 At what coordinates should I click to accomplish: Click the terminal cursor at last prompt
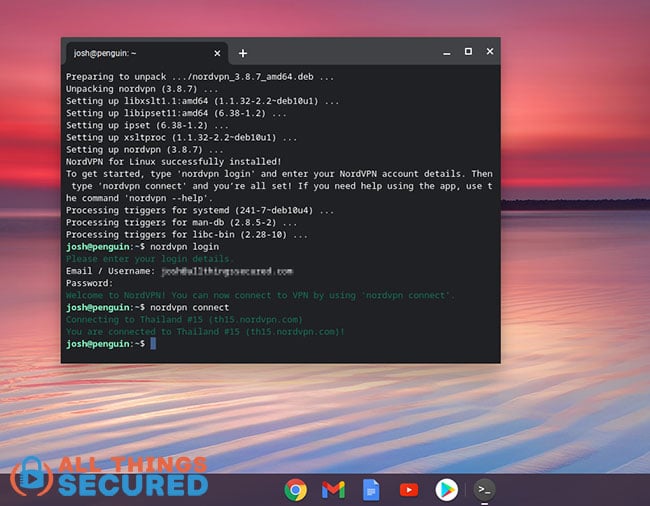point(153,344)
